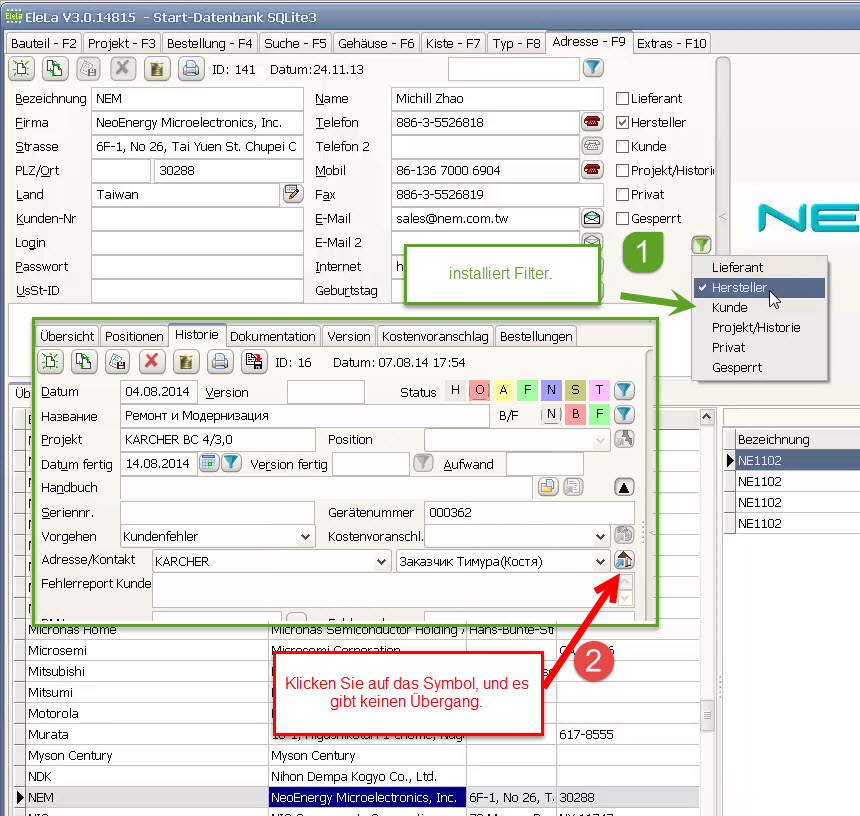Image resolution: width=860 pixels, height=816 pixels.
Task: Uncheck the Hersteller checkbox
Action: point(622,122)
